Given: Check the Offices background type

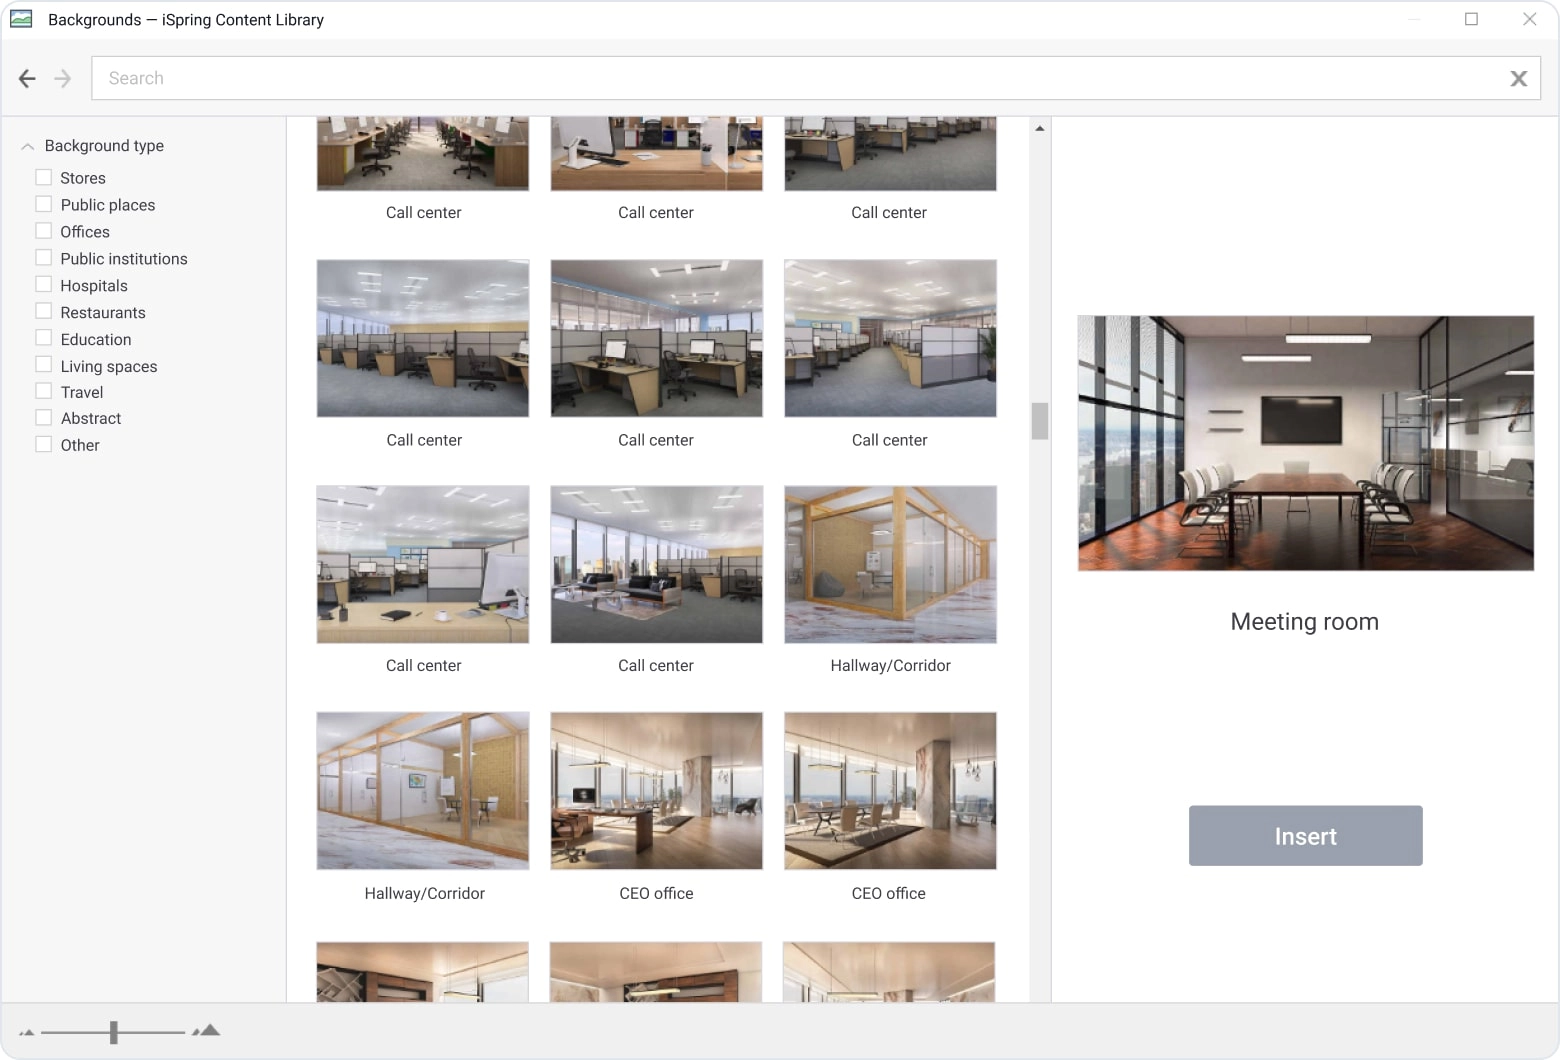Looking at the screenshot, I should click(44, 231).
